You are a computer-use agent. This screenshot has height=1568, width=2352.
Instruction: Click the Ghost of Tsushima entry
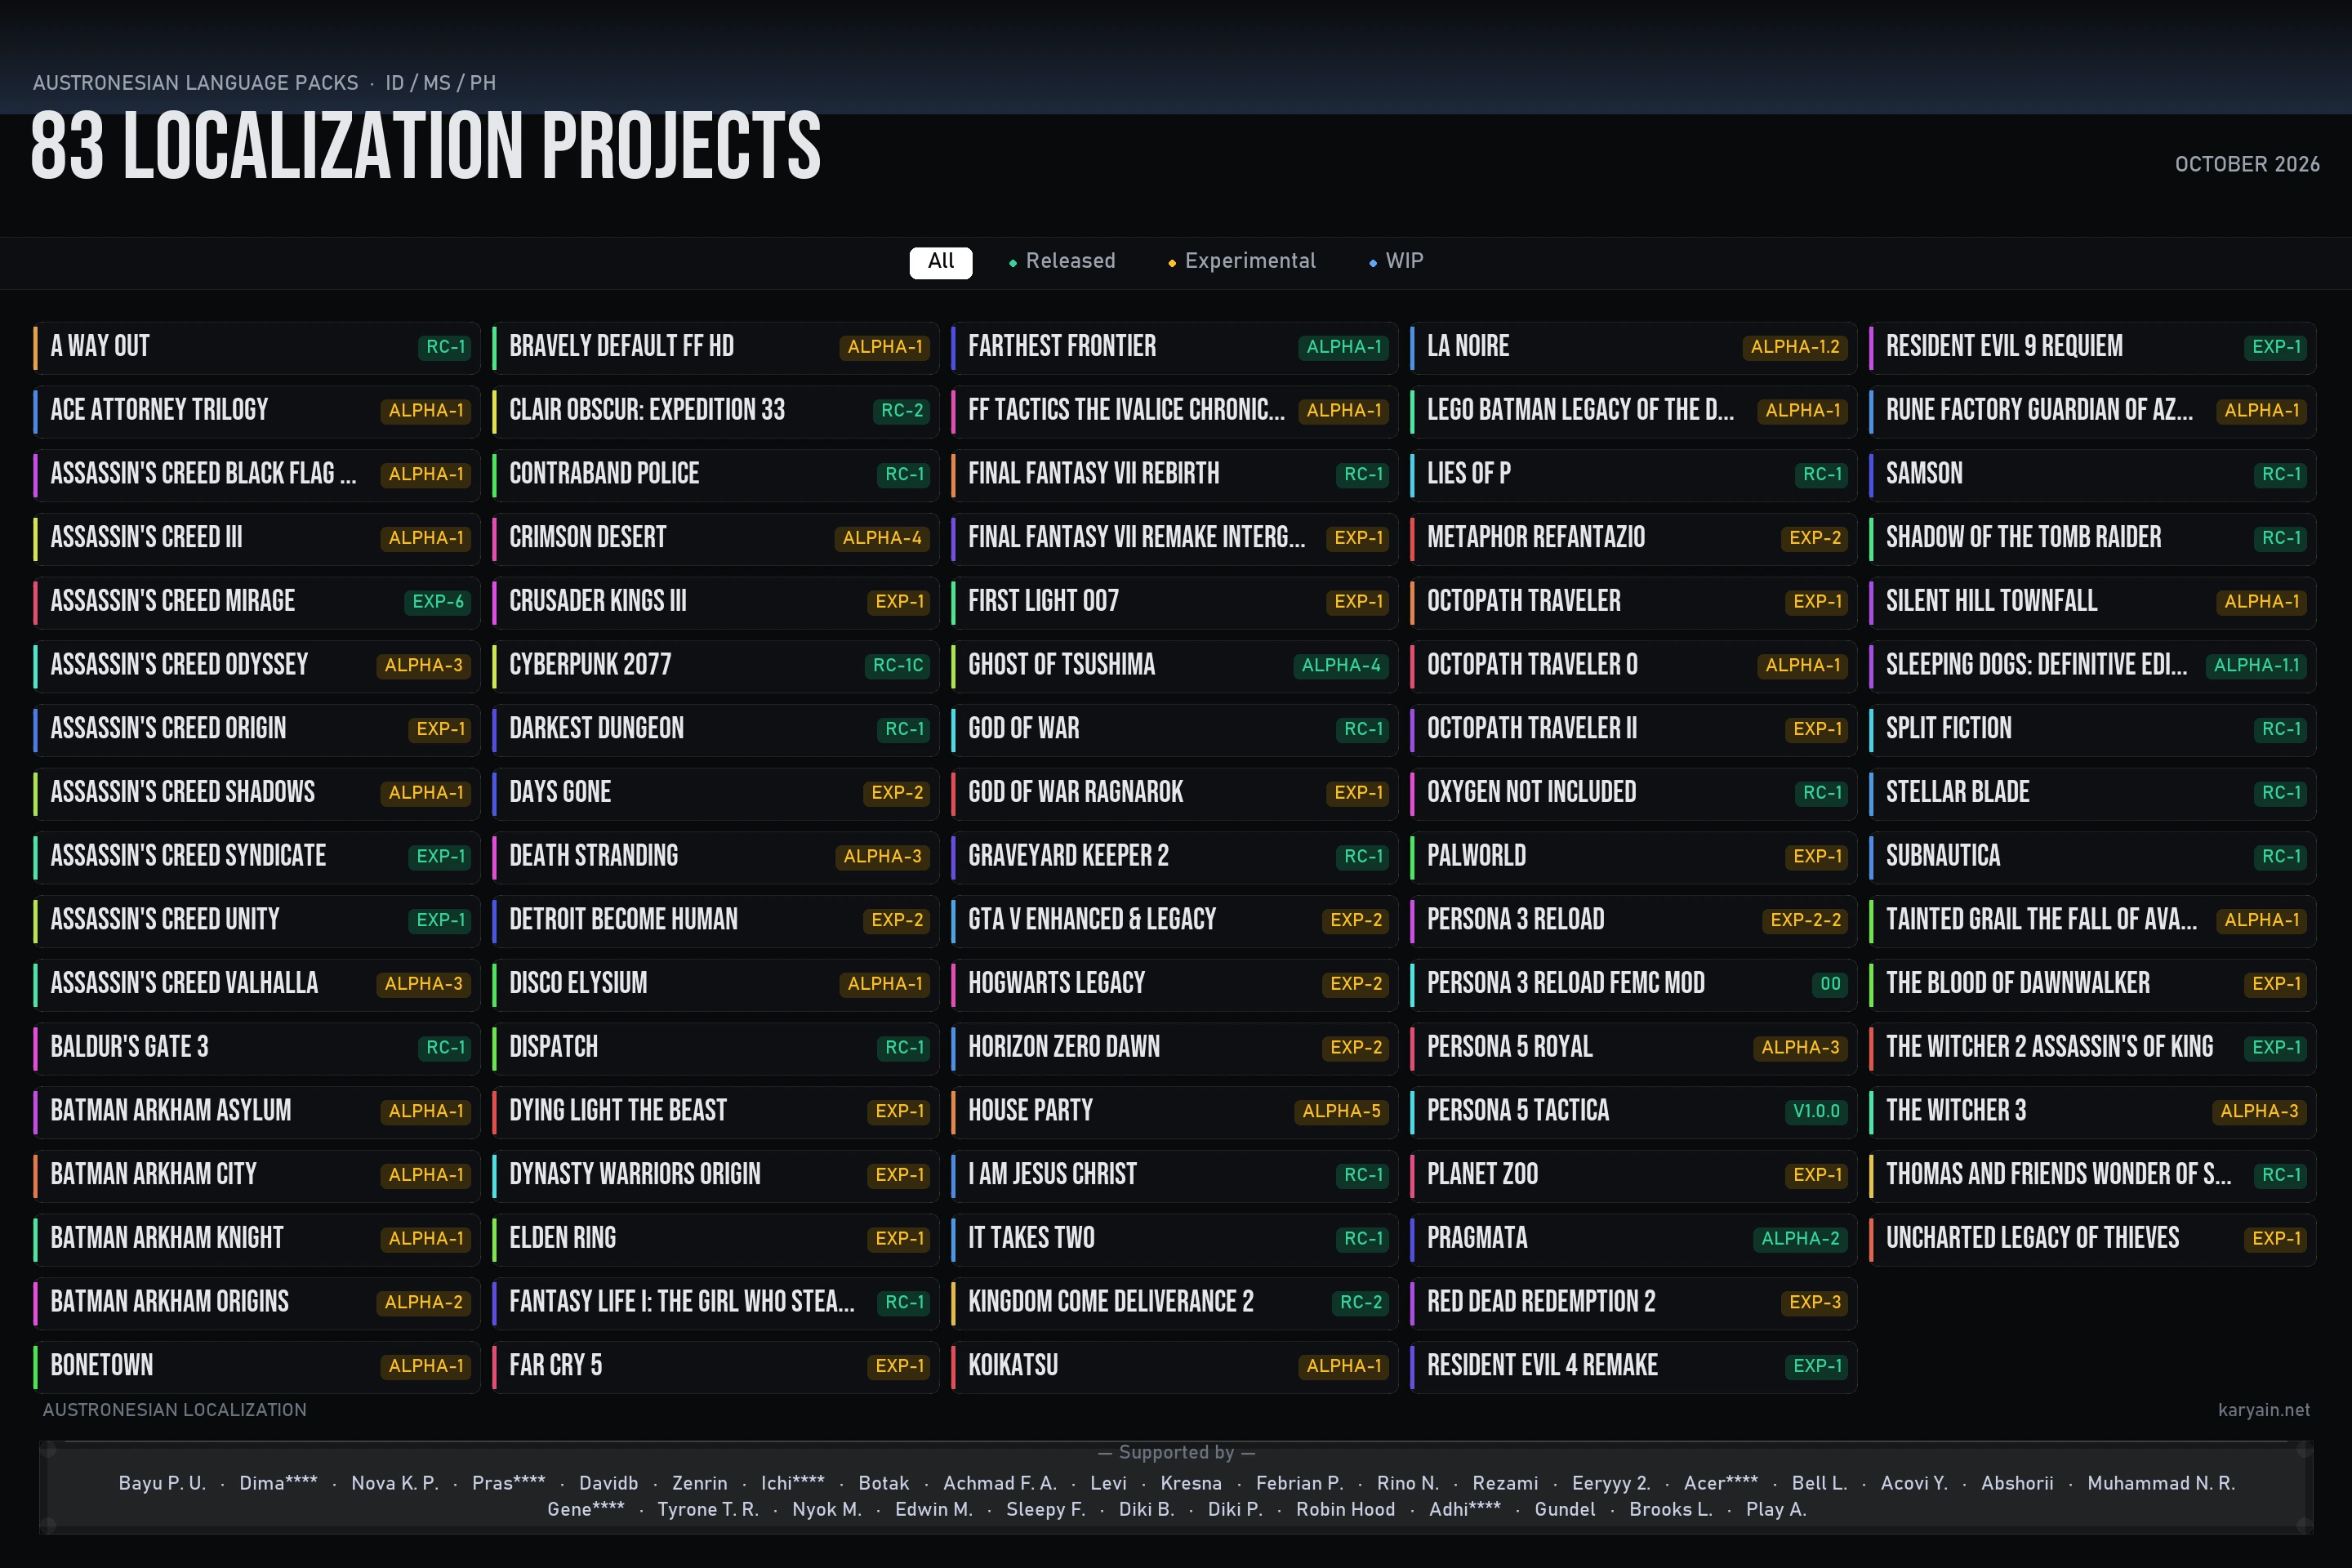tap(1175, 666)
